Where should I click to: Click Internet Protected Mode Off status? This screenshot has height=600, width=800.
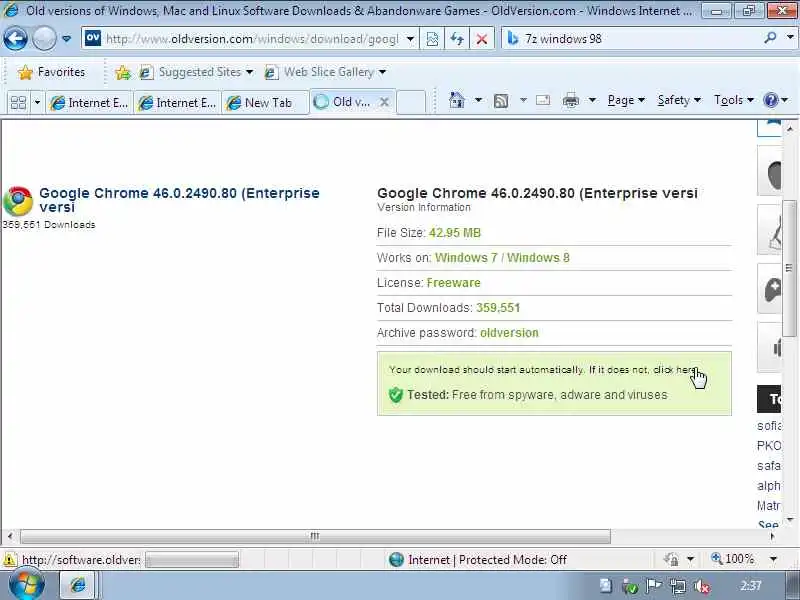[478, 560]
